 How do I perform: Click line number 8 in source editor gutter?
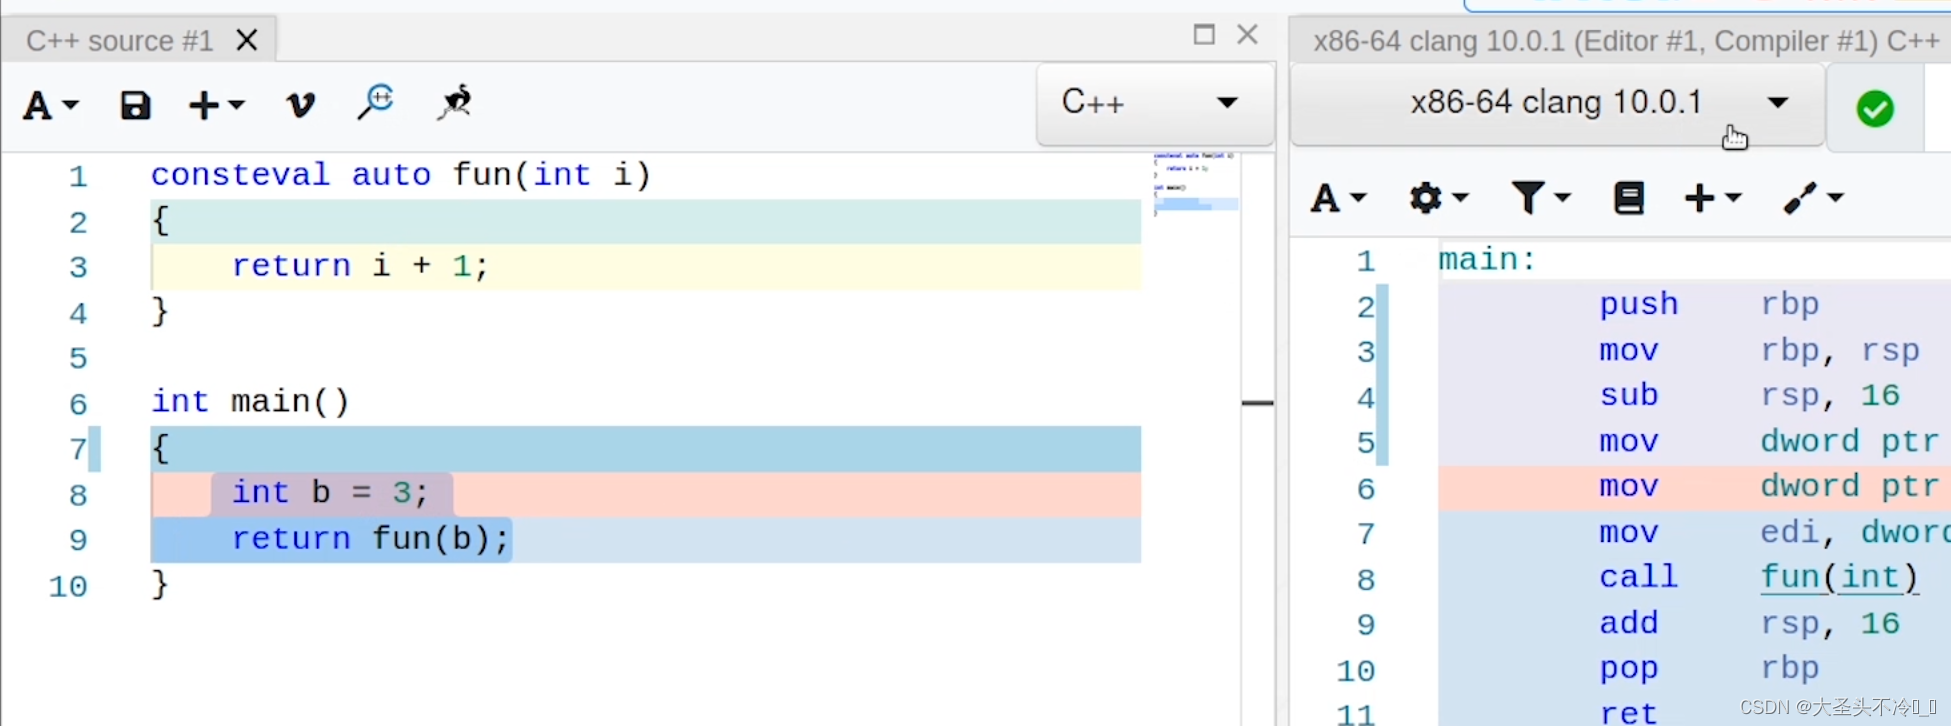point(78,494)
